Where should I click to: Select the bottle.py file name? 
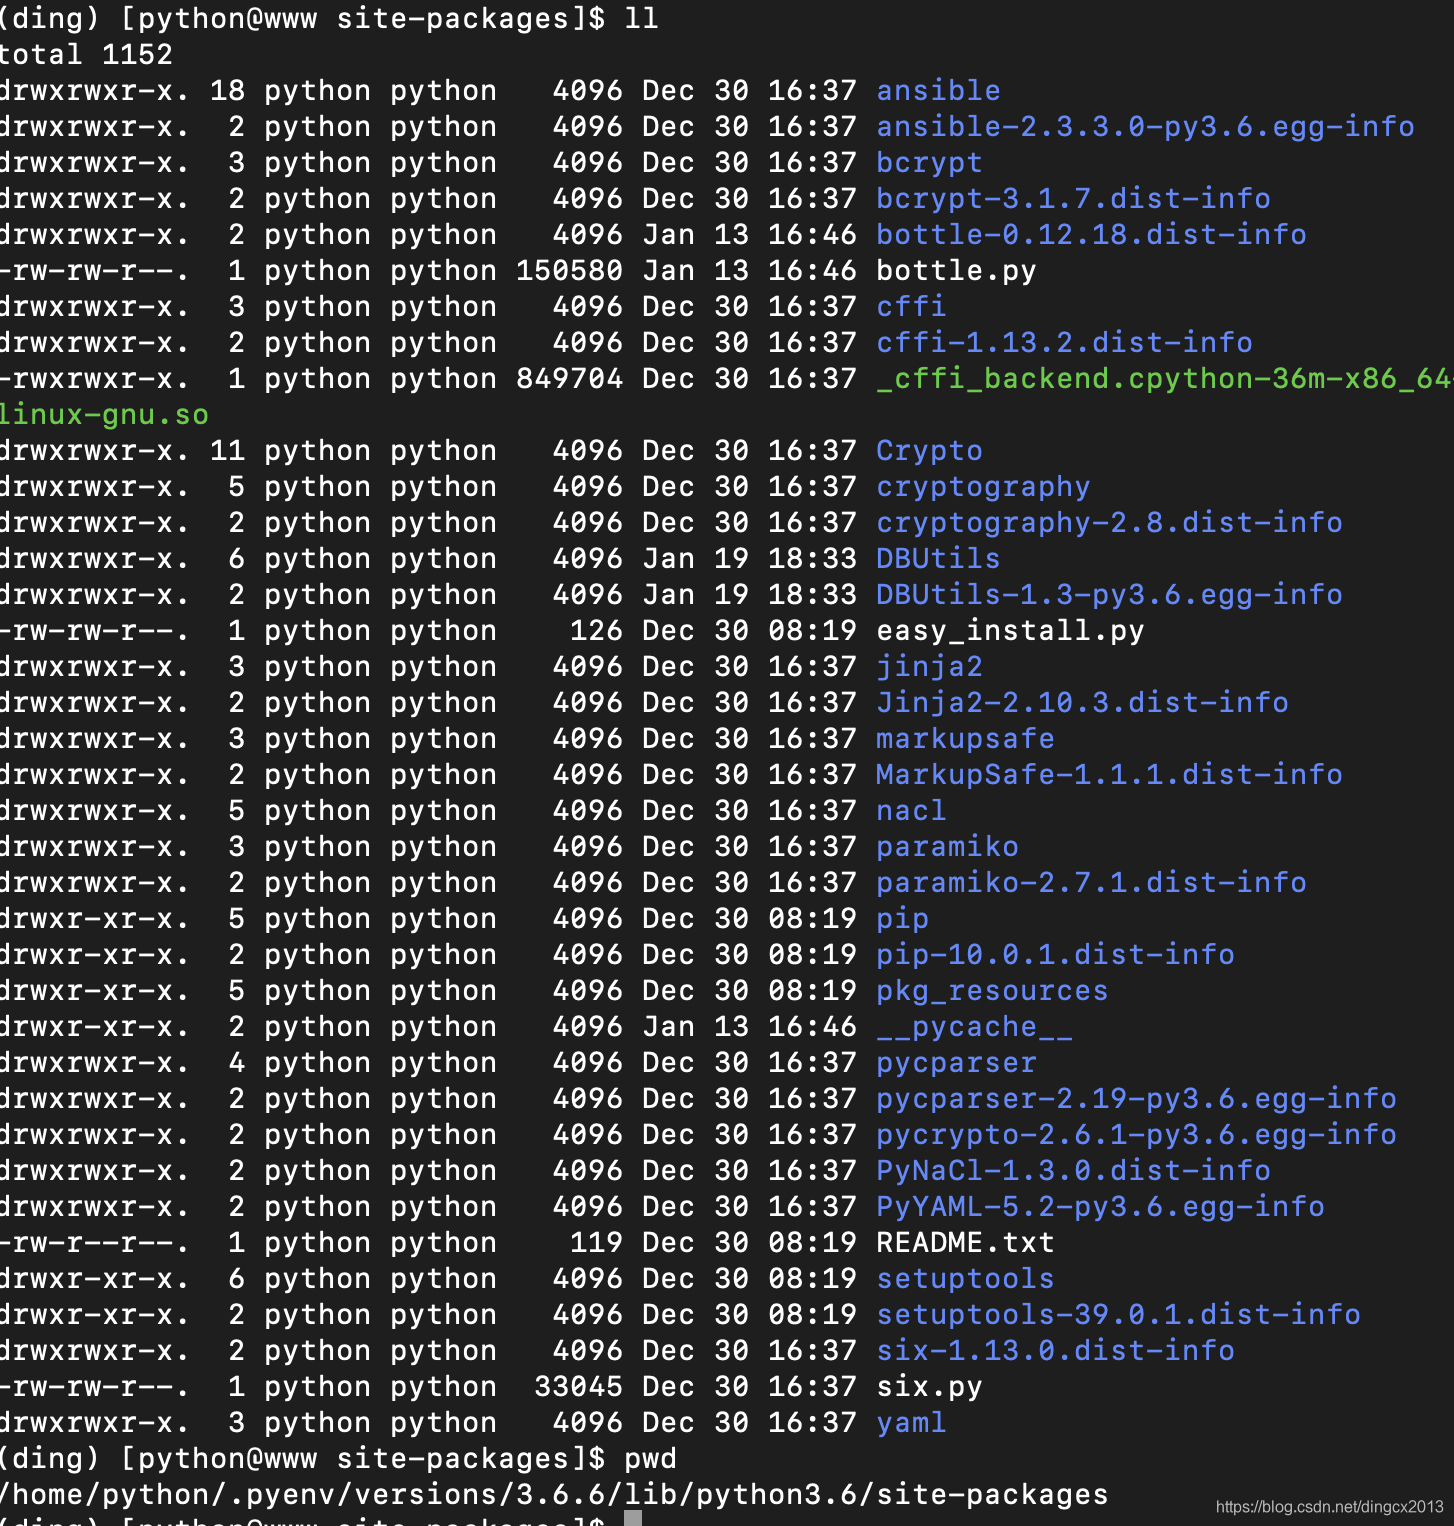(x=956, y=271)
